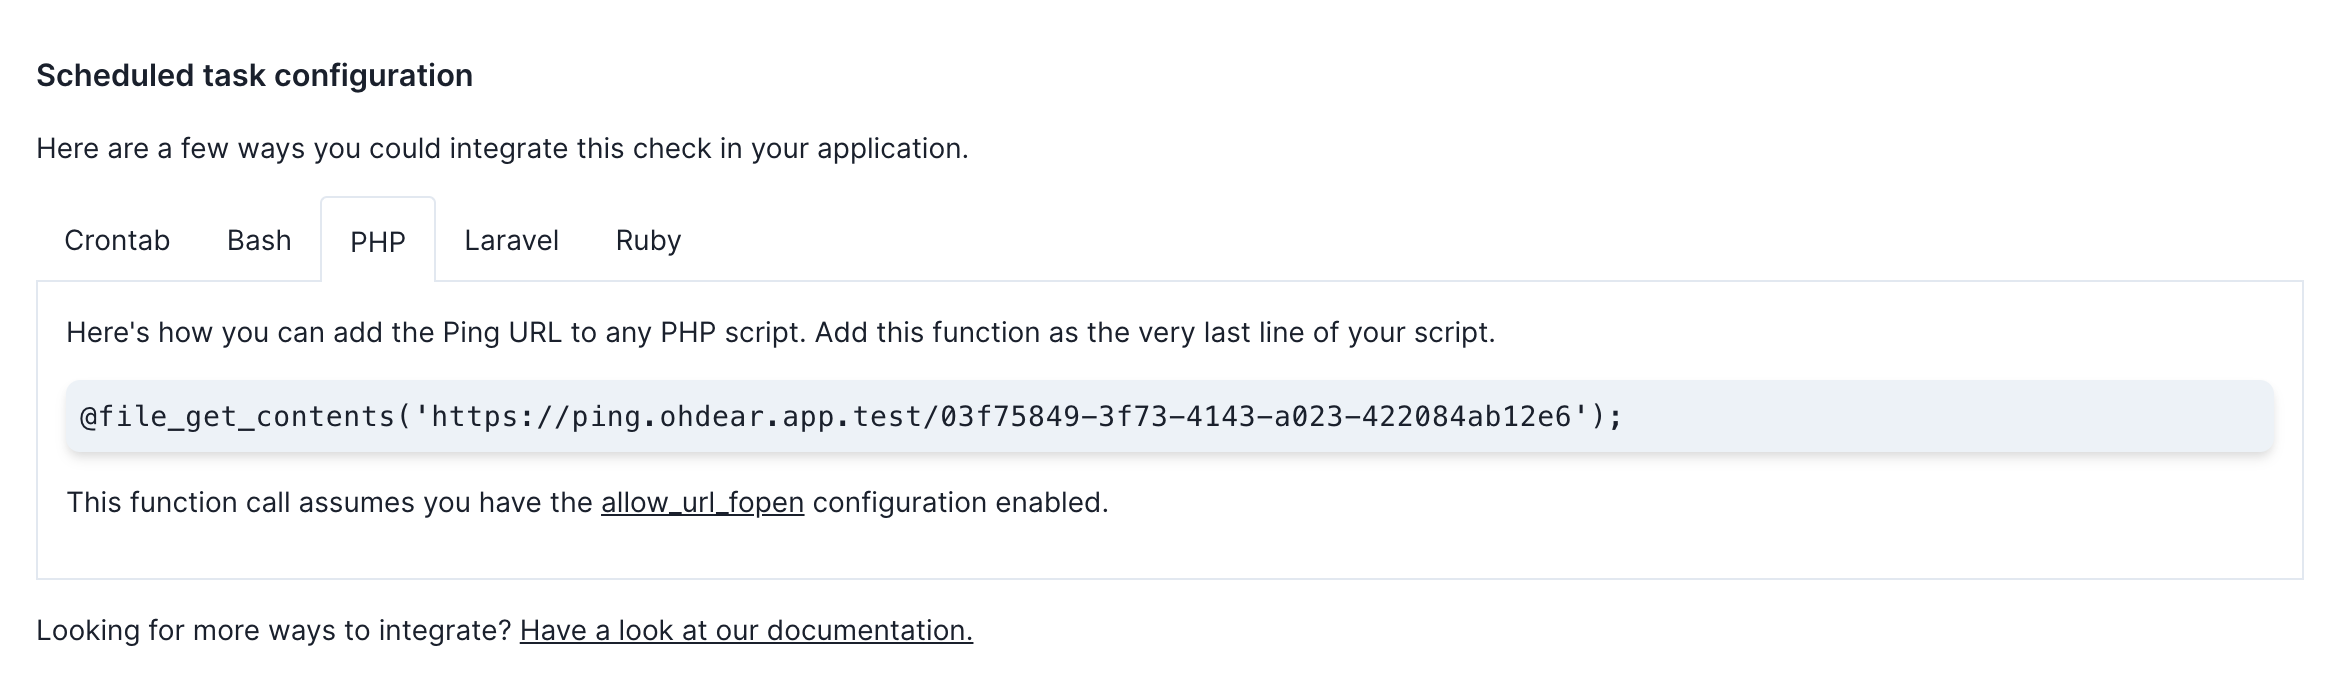Show the Laravel integration tab
Screen dimensions: 2342x686
pos(511,240)
